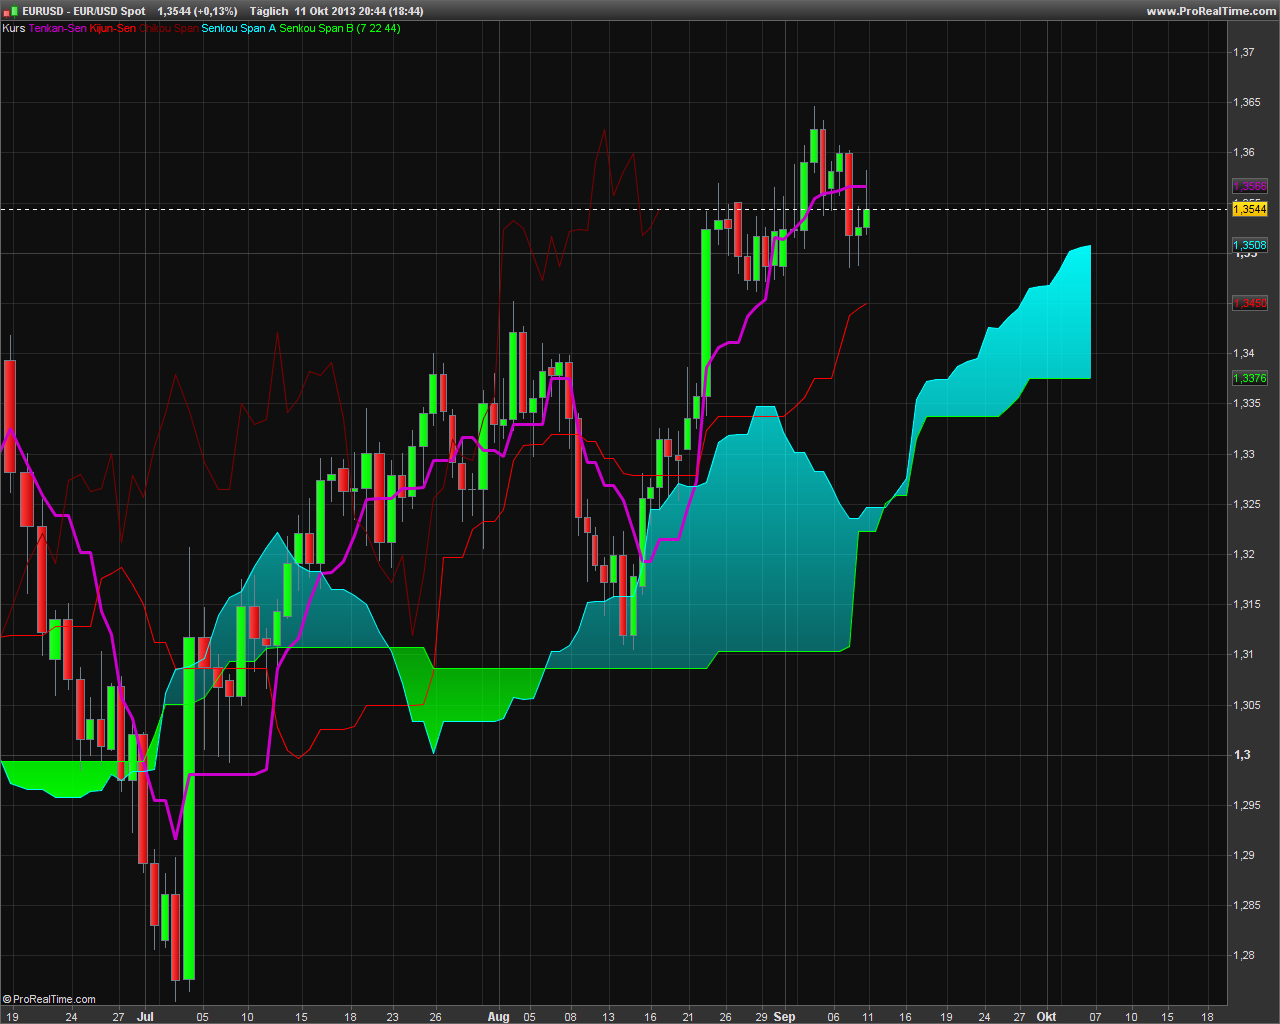Viewport: 1280px width, 1024px height.
Task: Select the EURUSD - EUR/USD Spot title
Action: pyautogui.click(x=84, y=11)
